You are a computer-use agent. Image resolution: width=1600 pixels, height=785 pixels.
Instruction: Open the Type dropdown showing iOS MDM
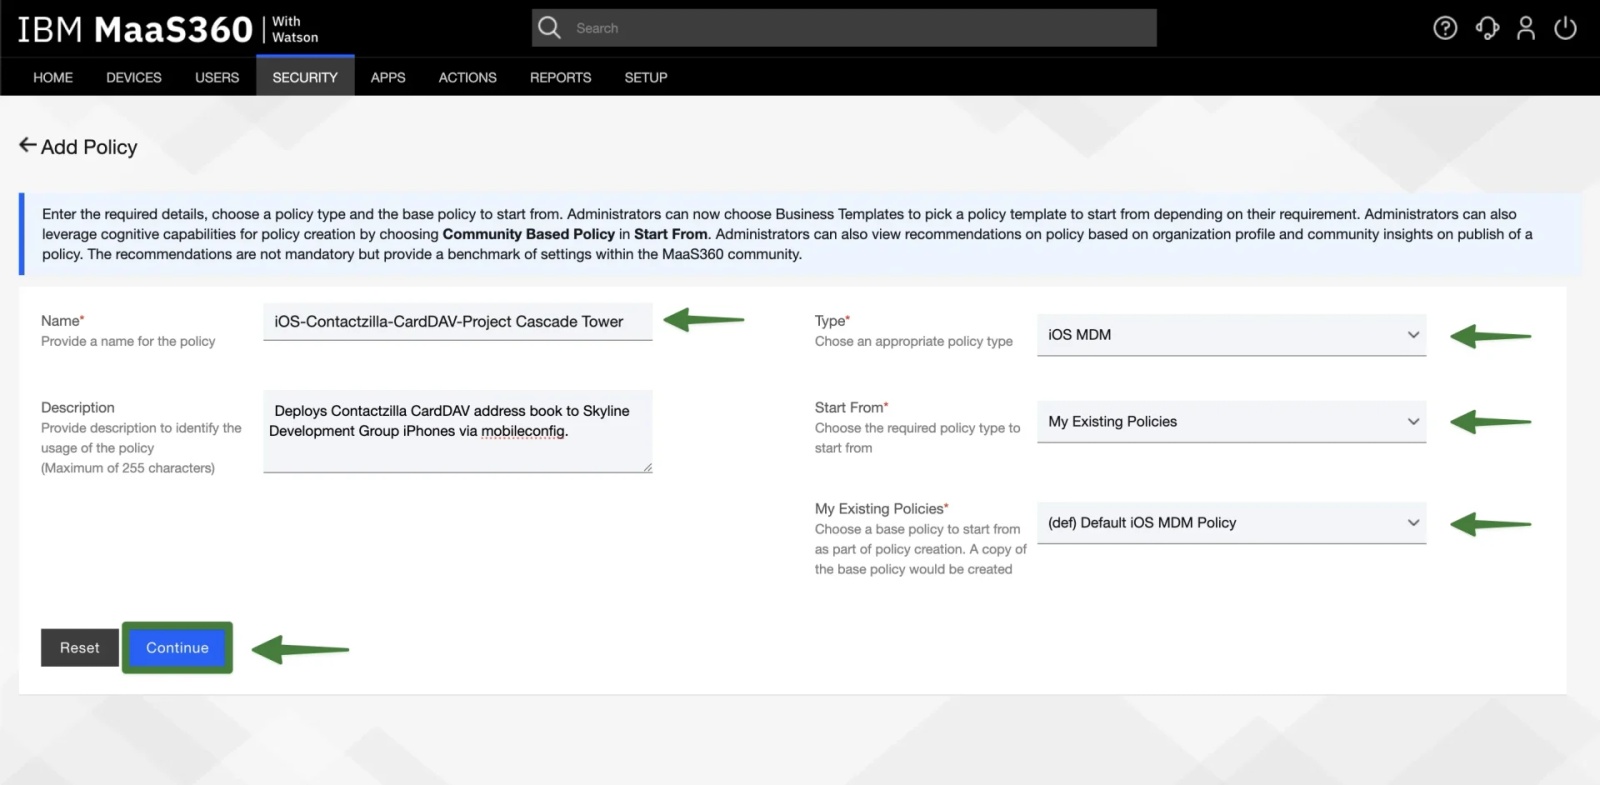[1231, 335]
